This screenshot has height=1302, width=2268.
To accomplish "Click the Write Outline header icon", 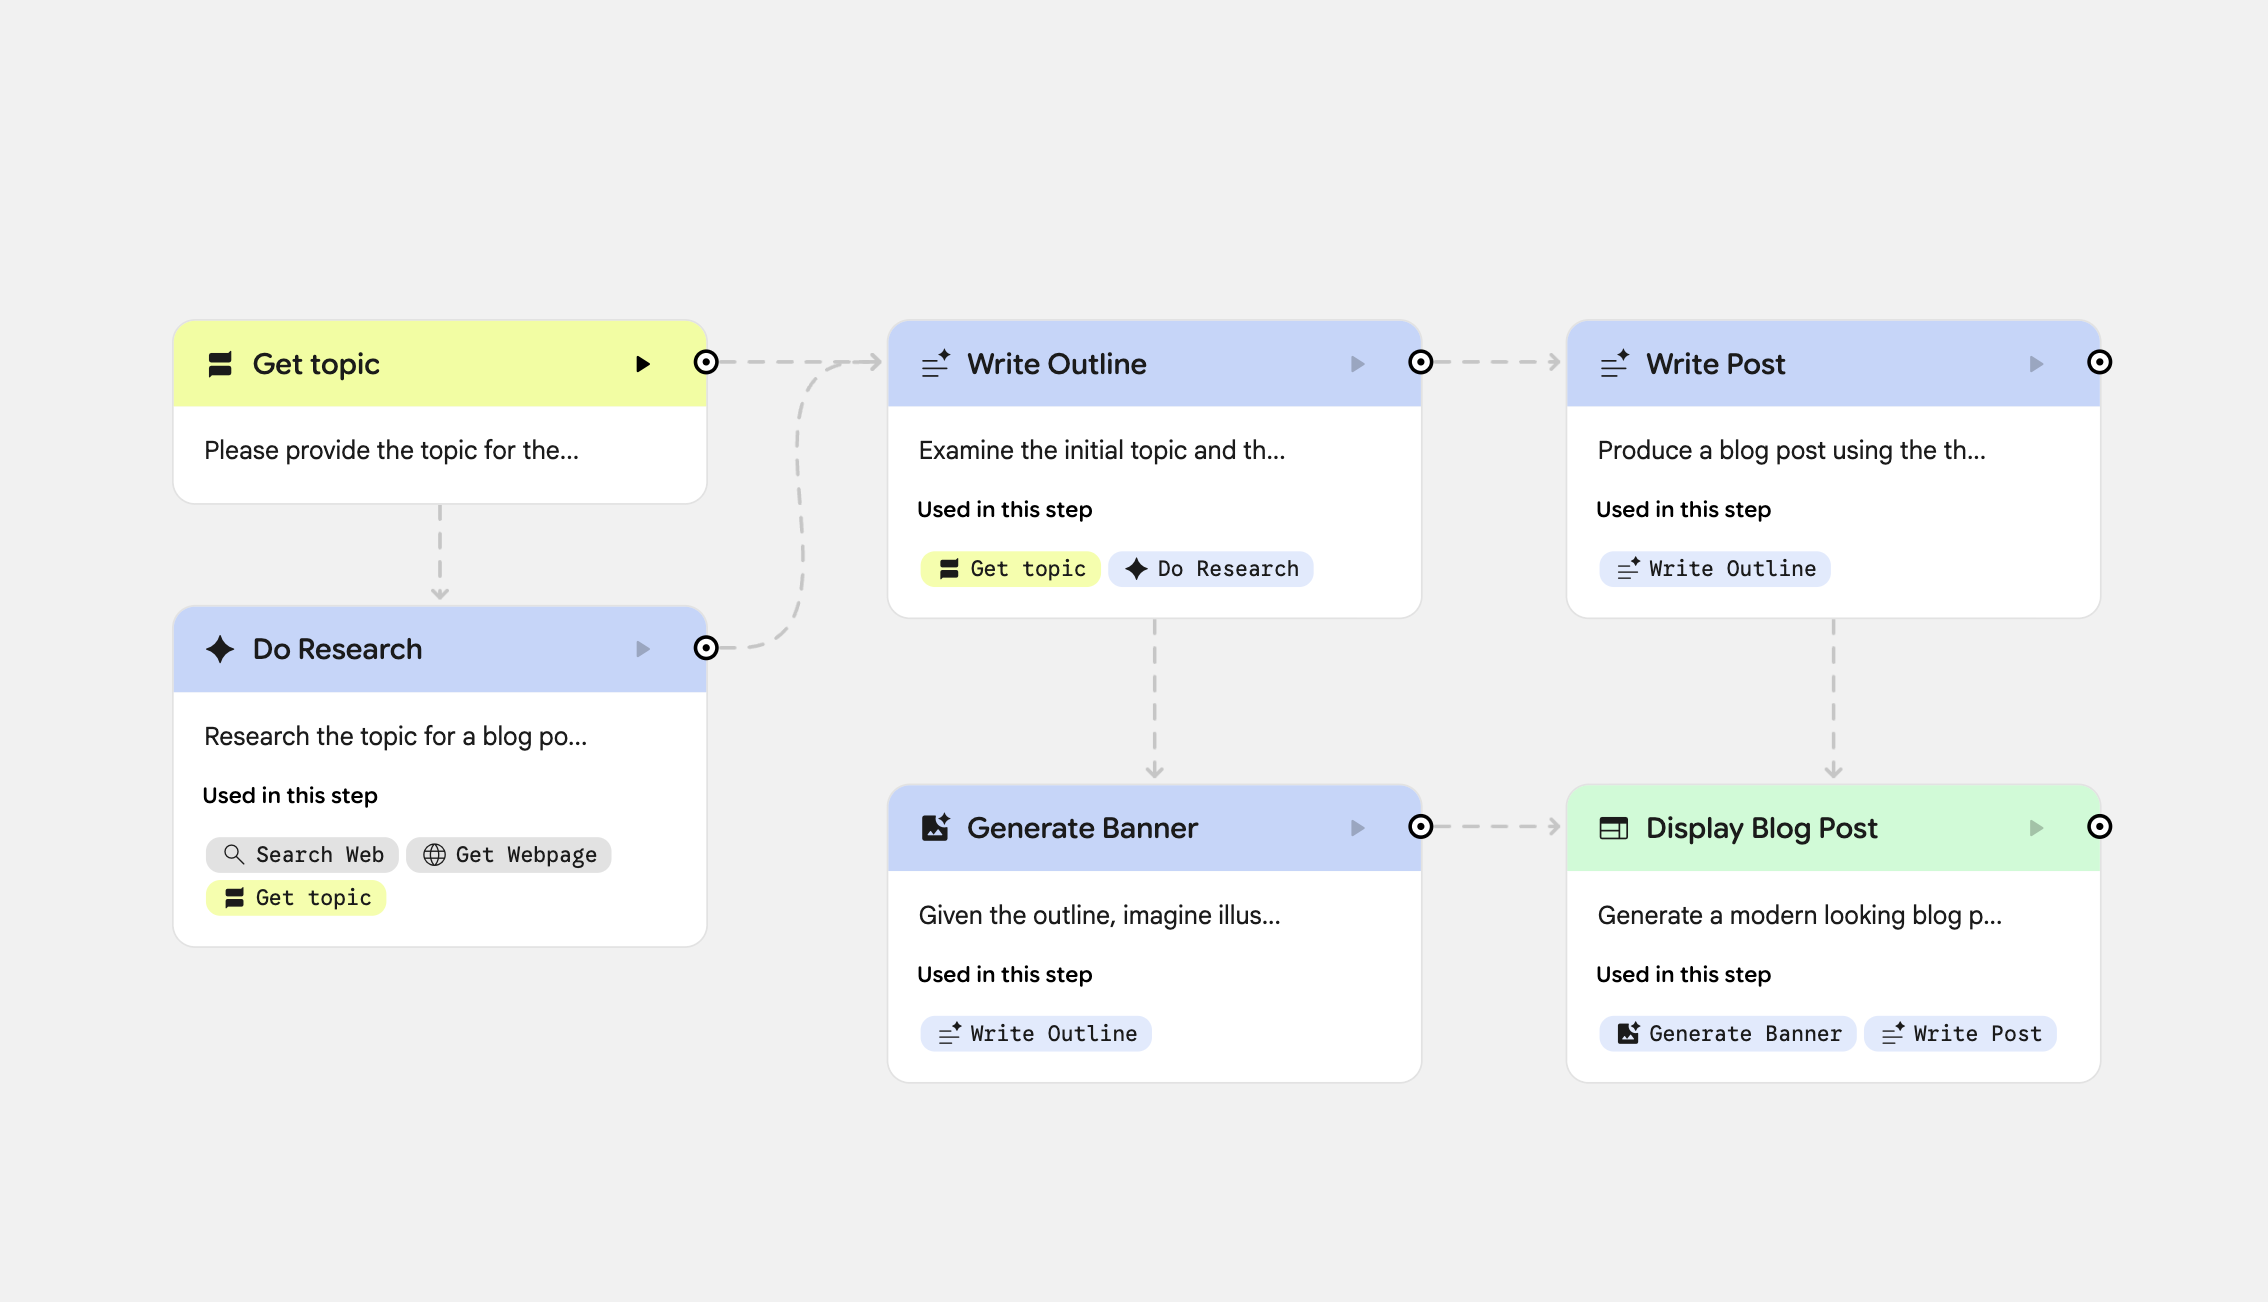I will [935, 364].
